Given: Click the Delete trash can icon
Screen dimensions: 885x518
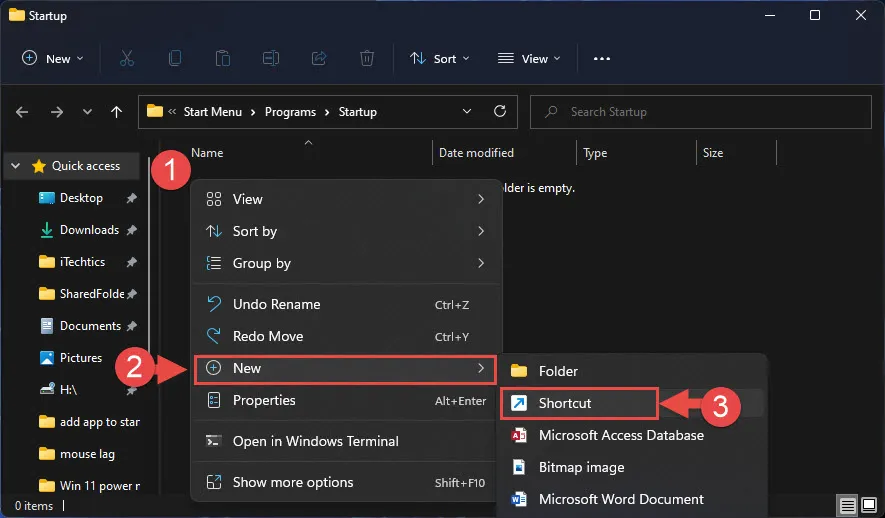Looking at the screenshot, I should point(367,59).
